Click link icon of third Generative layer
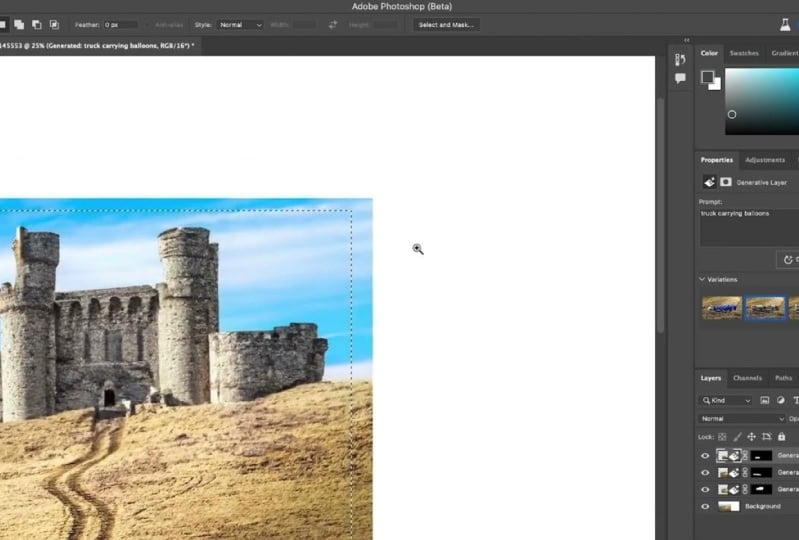The width and height of the screenshot is (799, 540). tap(745, 490)
